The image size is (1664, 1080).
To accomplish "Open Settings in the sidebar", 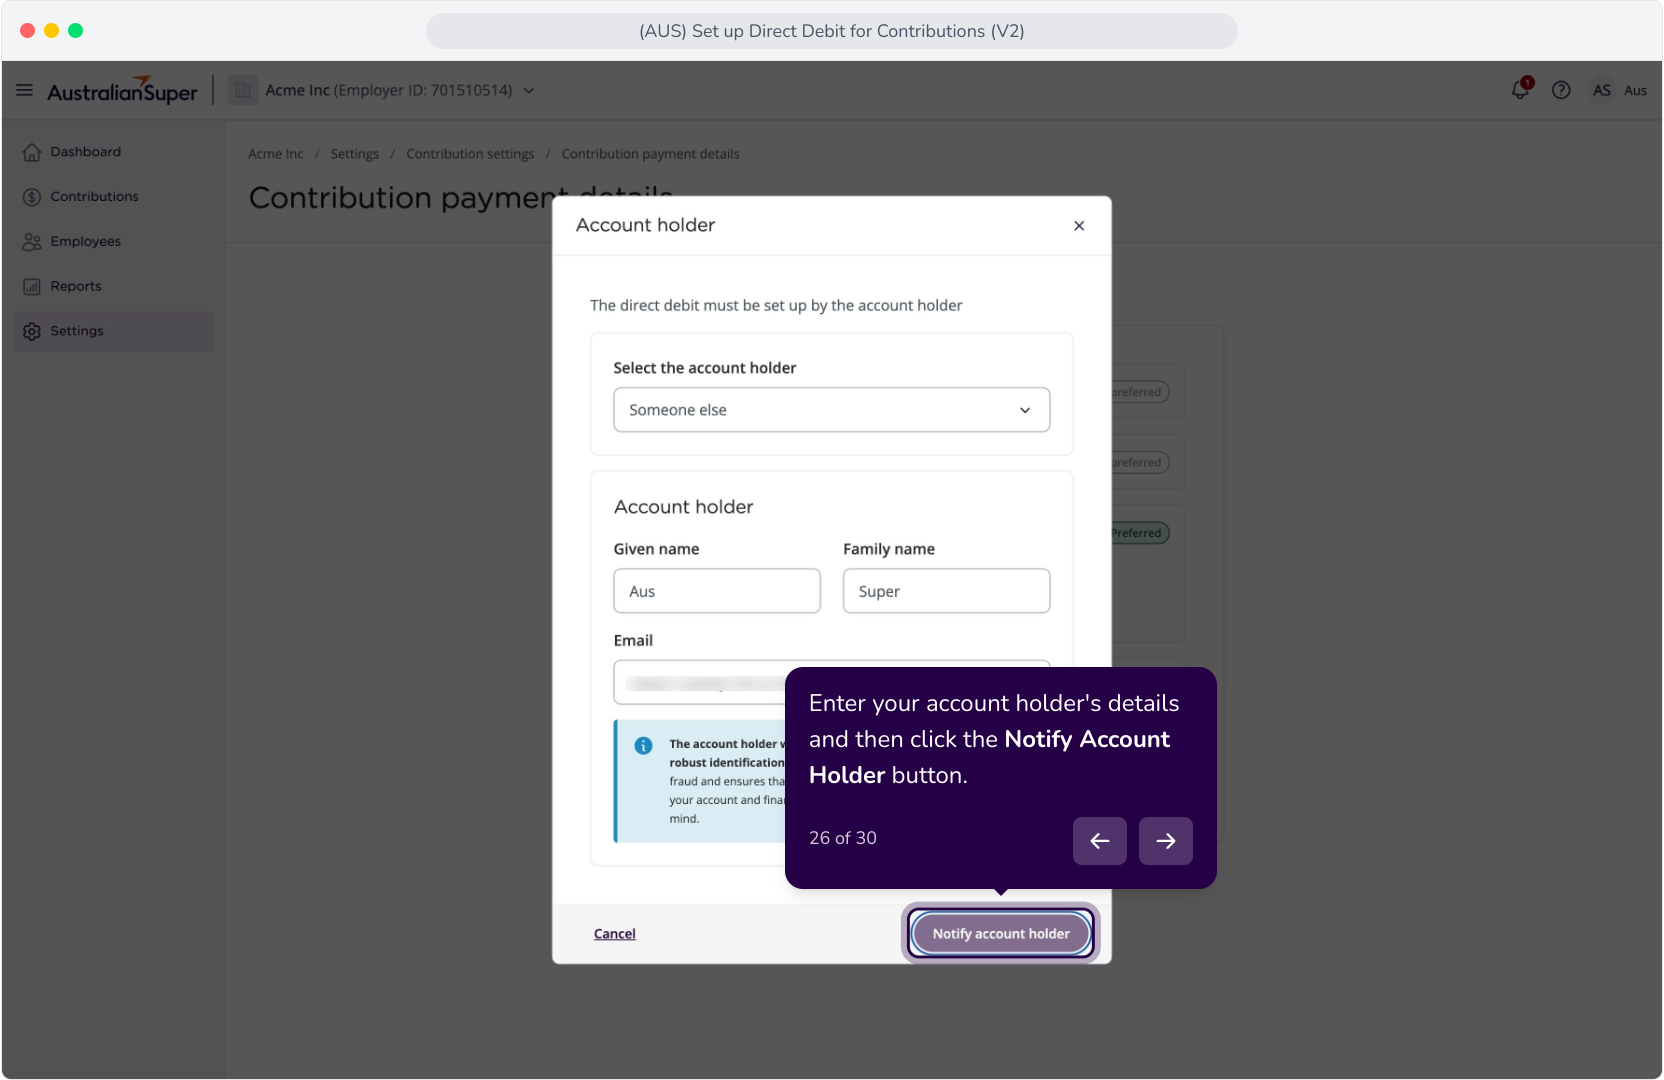I will point(113,331).
